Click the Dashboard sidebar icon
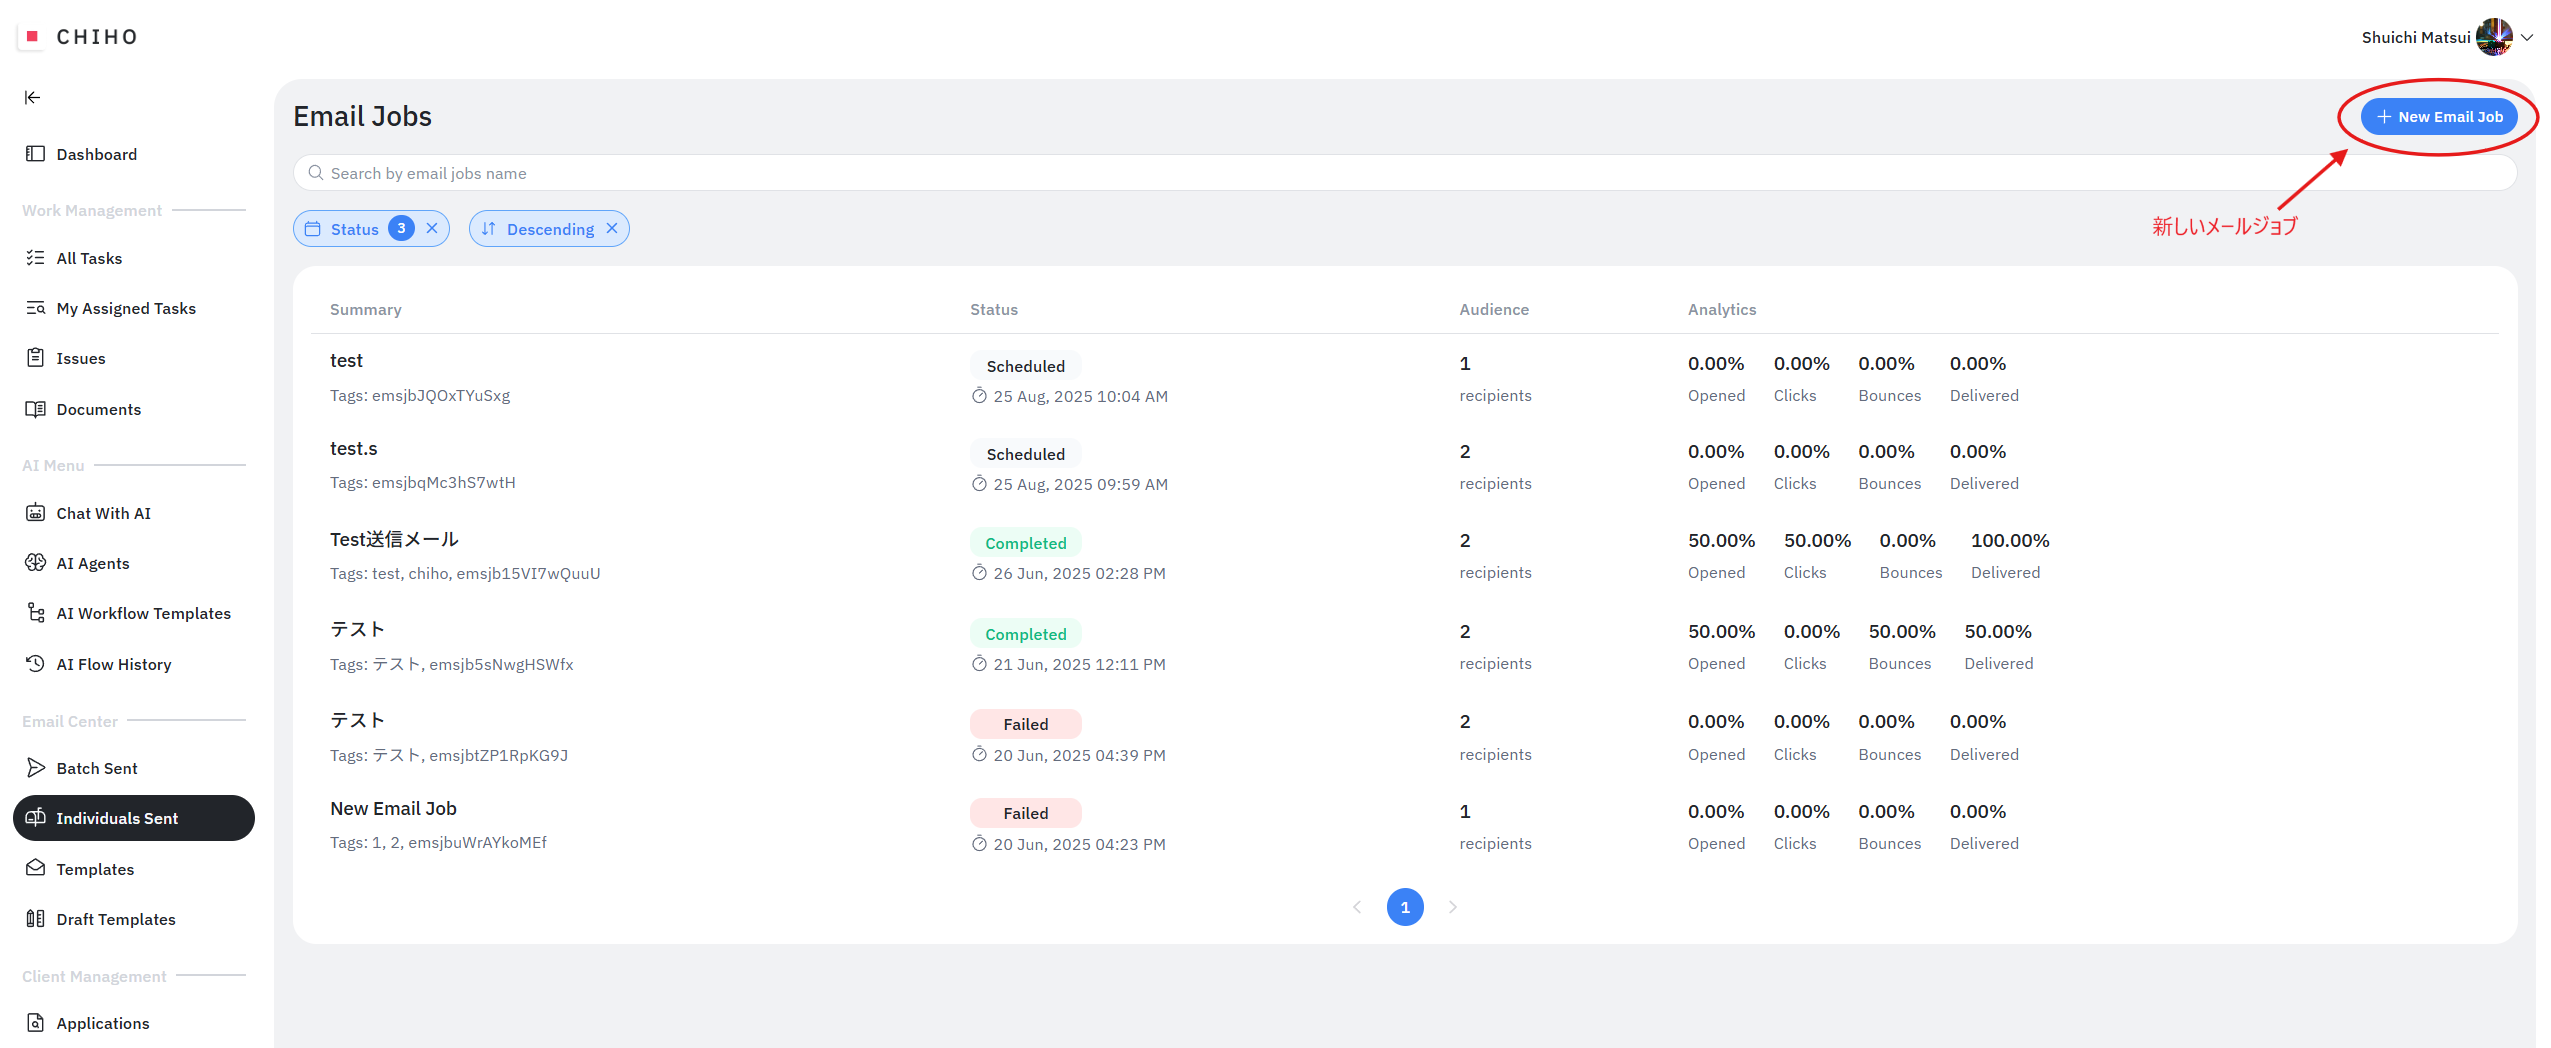Image resolution: width=2551 pixels, height=1048 pixels. (36, 154)
